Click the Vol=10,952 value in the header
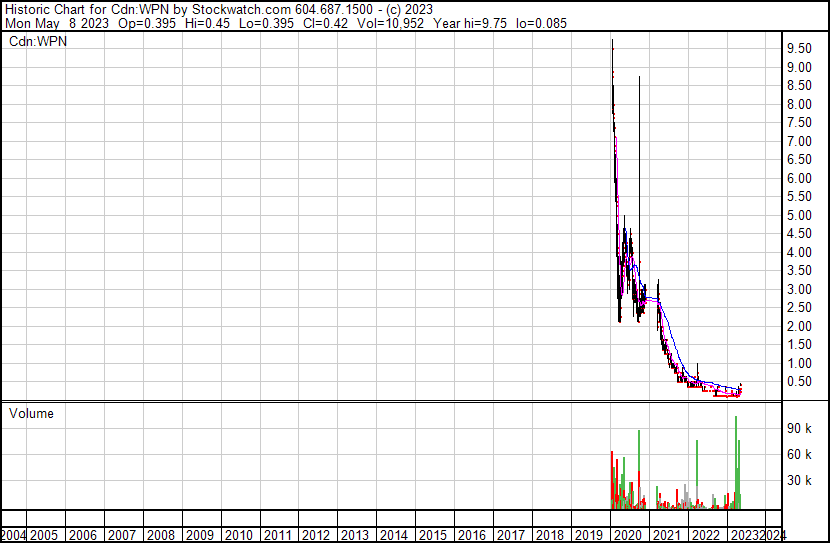 [x=390, y=23]
